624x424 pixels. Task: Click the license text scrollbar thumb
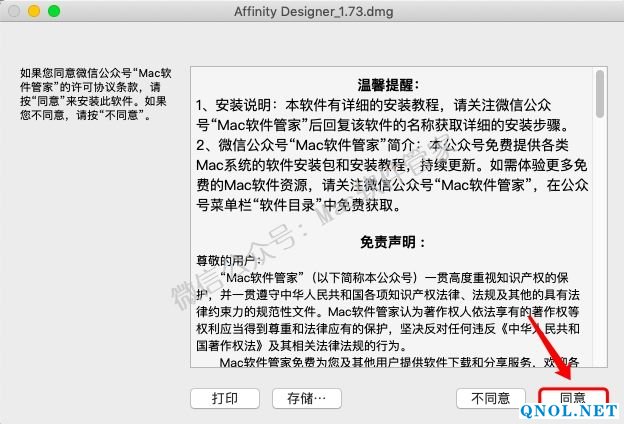(x=600, y=97)
